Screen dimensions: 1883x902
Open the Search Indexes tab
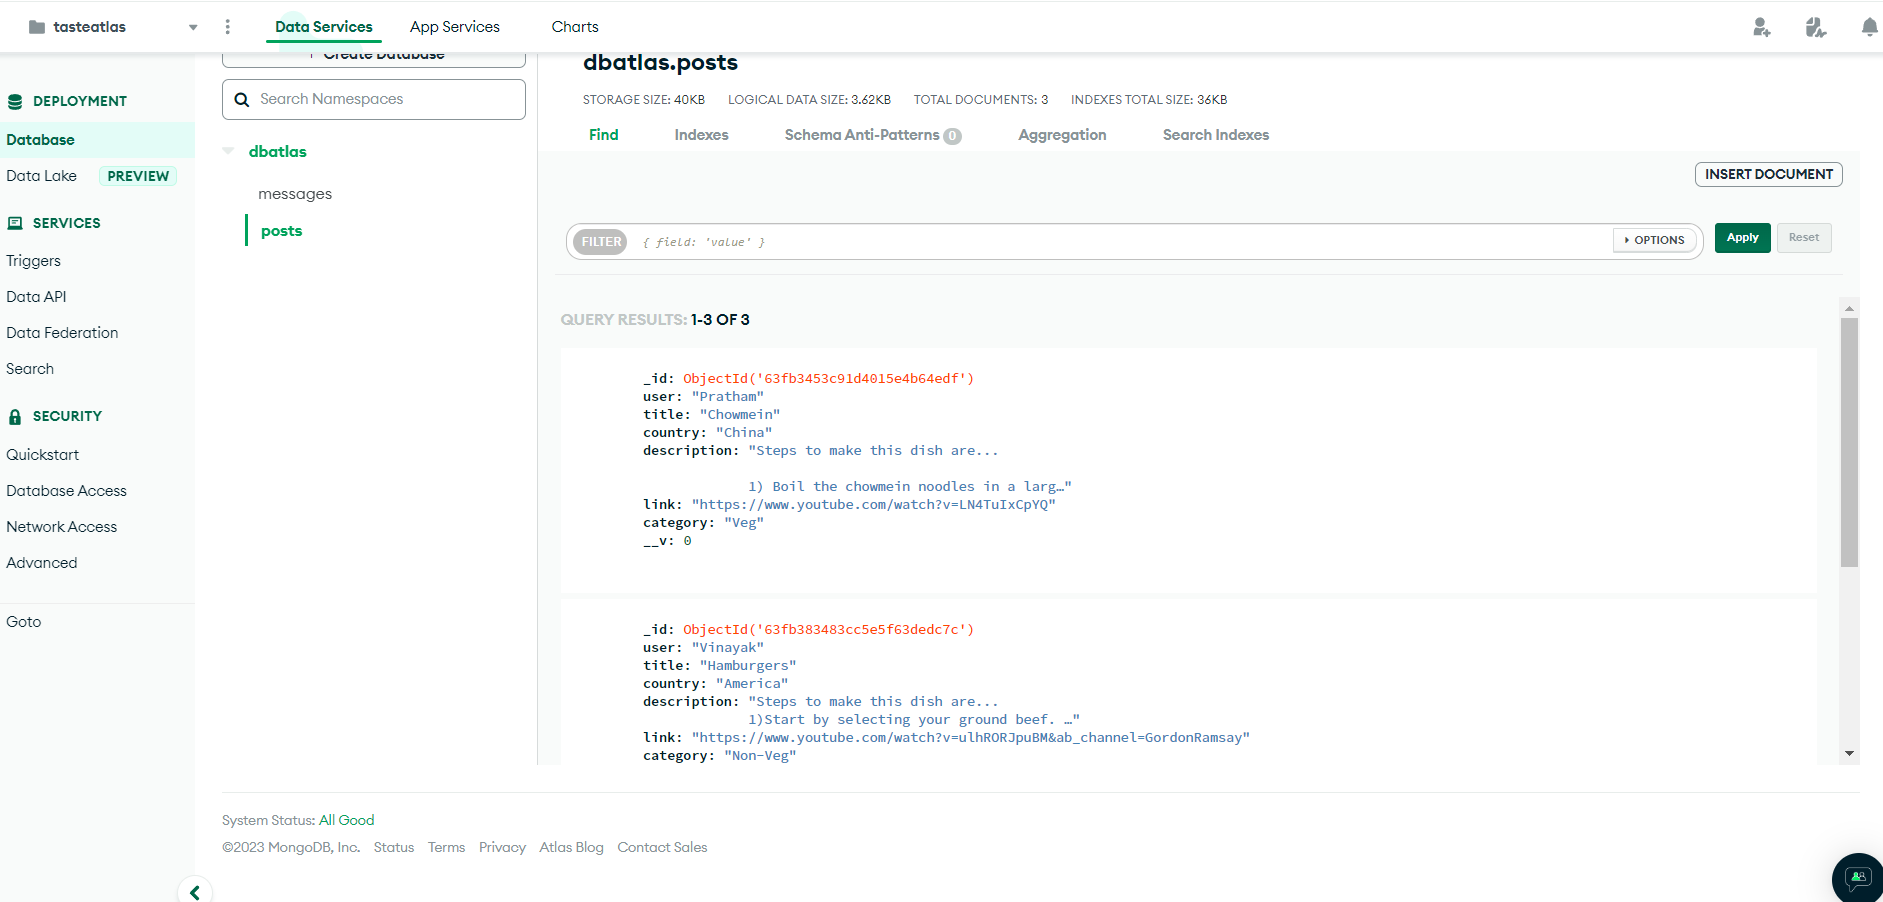coord(1215,135)
